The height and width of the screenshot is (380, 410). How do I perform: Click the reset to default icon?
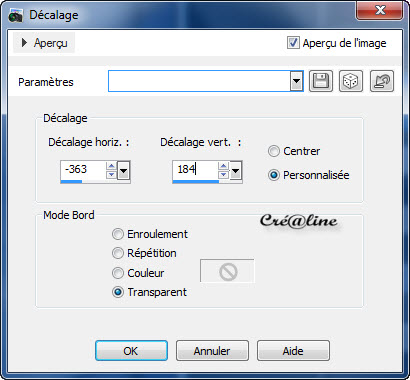(382, 81)
